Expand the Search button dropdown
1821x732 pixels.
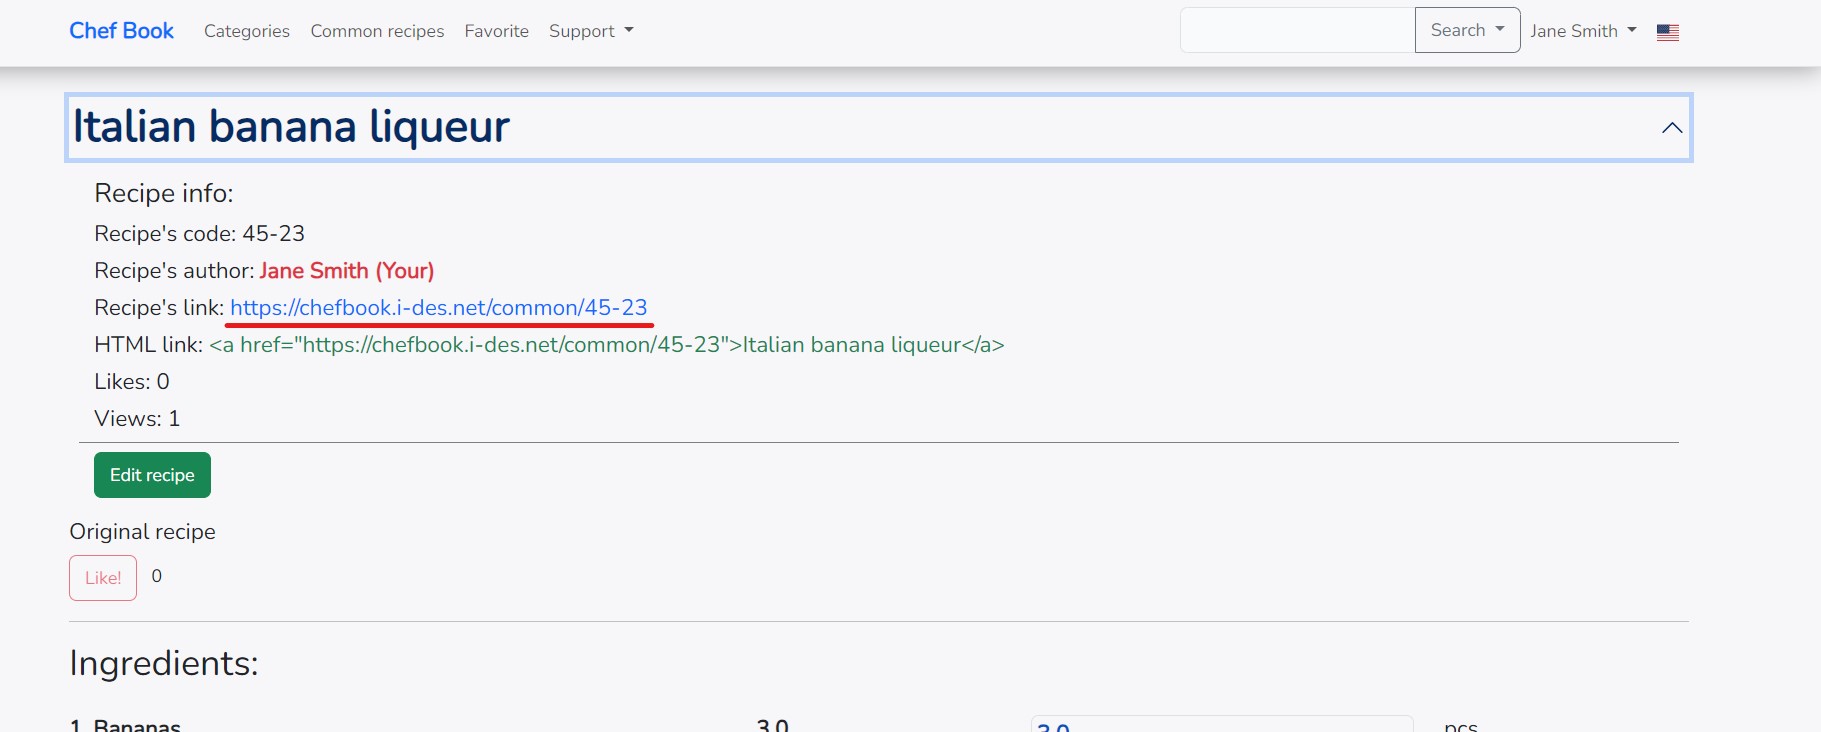[1467, 30]
